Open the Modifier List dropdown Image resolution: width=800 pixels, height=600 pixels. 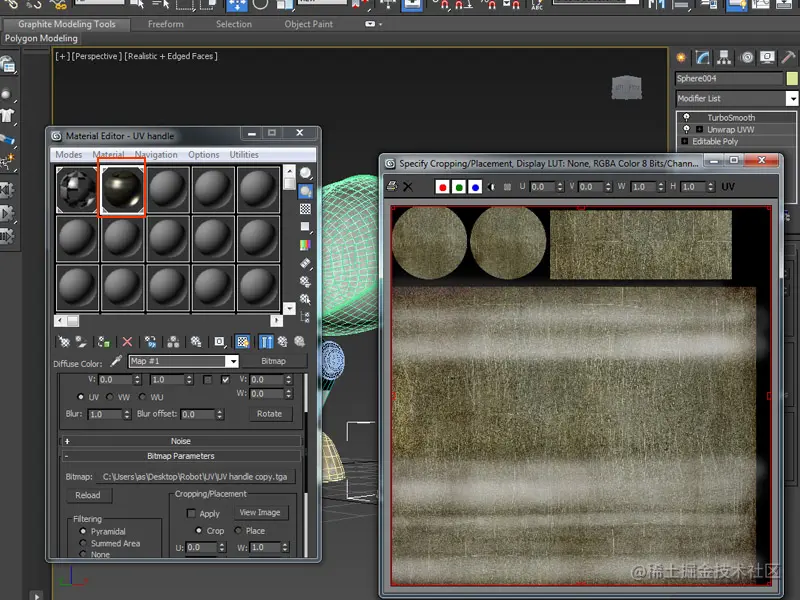[792, 99]
